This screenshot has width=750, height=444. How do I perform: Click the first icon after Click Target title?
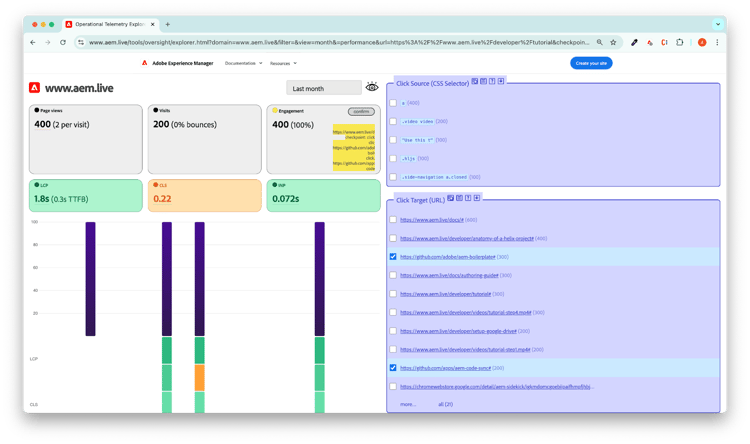tap(451, 198)
